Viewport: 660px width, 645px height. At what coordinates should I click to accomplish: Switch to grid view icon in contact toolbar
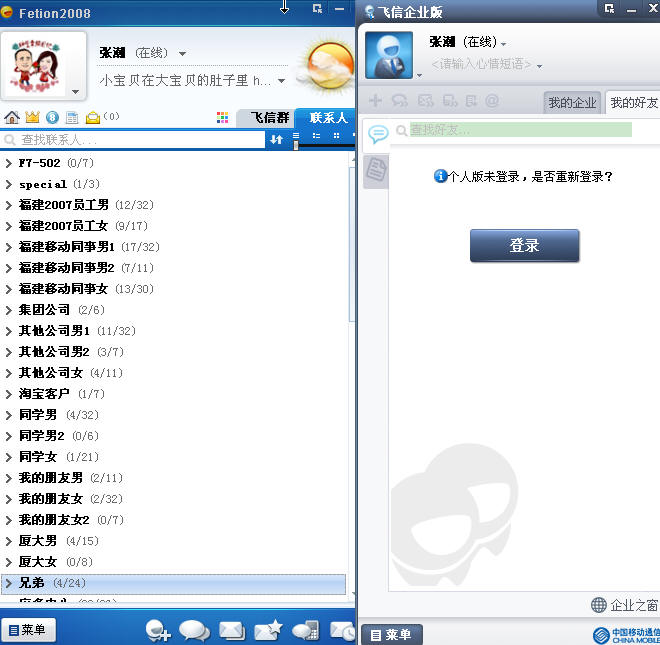click(x=336, y=136)
